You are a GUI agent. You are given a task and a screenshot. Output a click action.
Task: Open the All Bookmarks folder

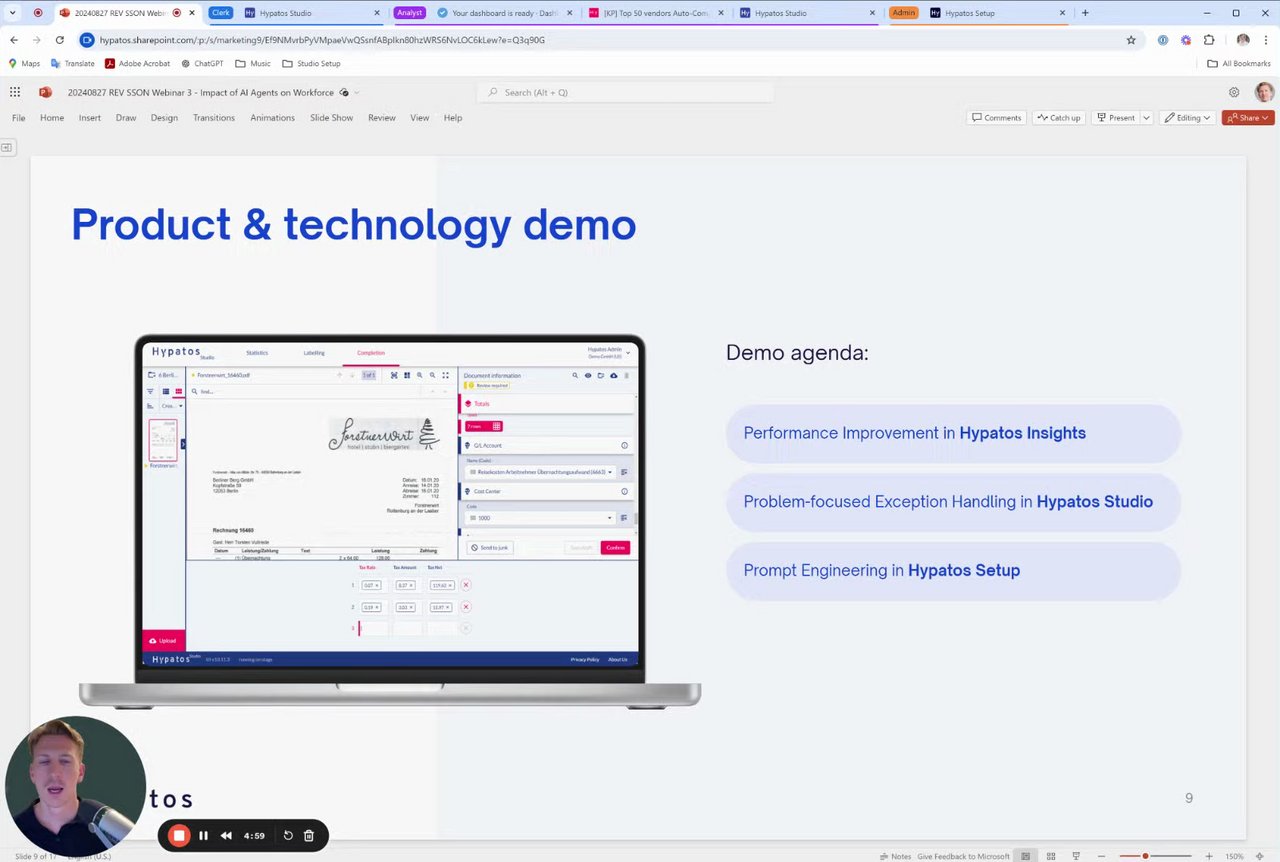click(x=1238, y=63)
